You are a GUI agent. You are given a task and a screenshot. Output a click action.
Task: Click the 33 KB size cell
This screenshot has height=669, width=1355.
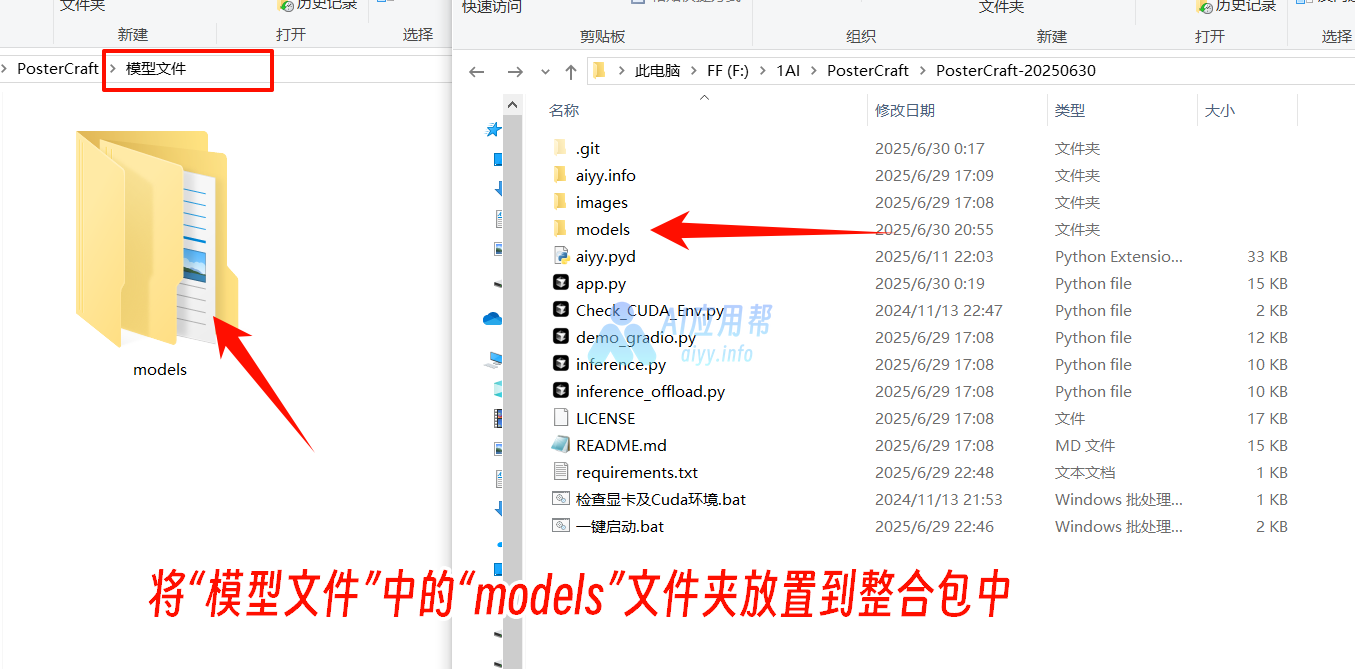click(1267, 256)
